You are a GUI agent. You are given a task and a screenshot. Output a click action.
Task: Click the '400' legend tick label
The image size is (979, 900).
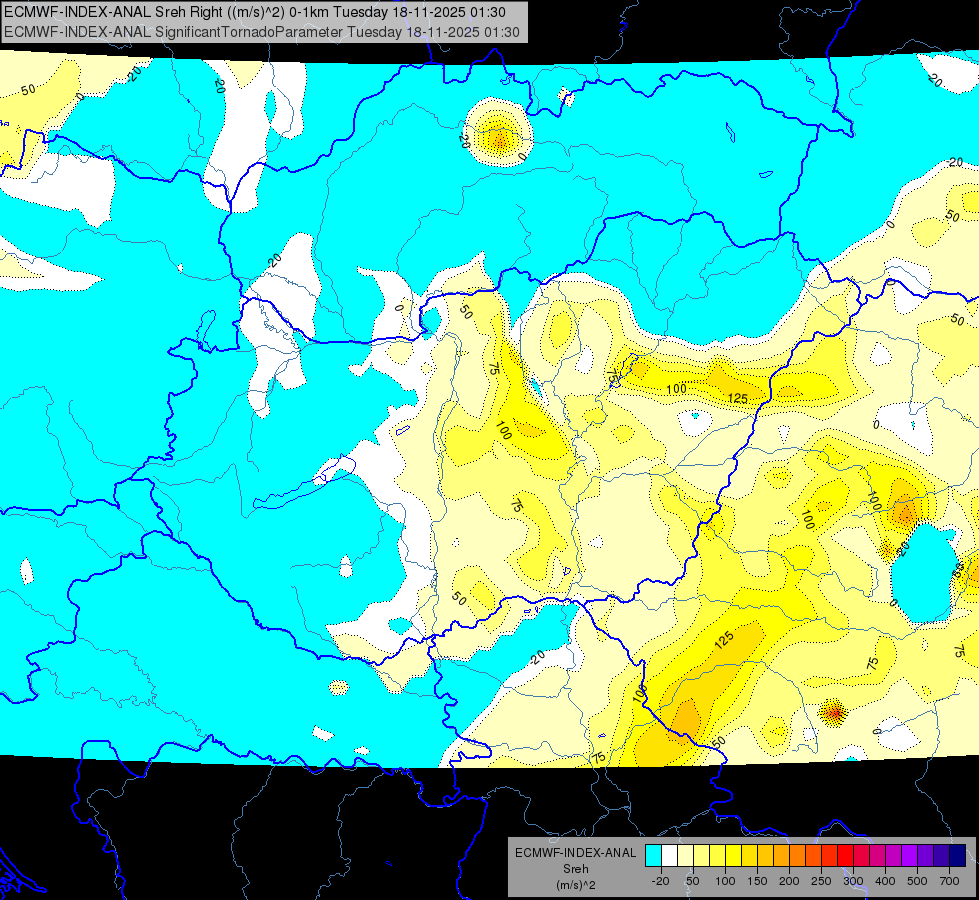885,881
